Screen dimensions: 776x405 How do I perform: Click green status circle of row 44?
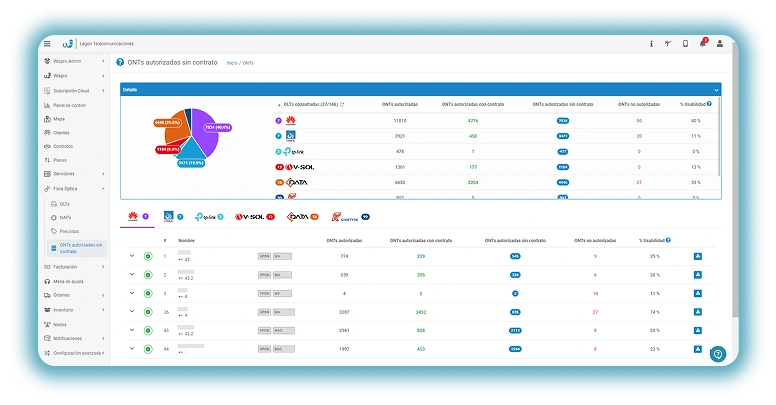(x=148, y=349)
